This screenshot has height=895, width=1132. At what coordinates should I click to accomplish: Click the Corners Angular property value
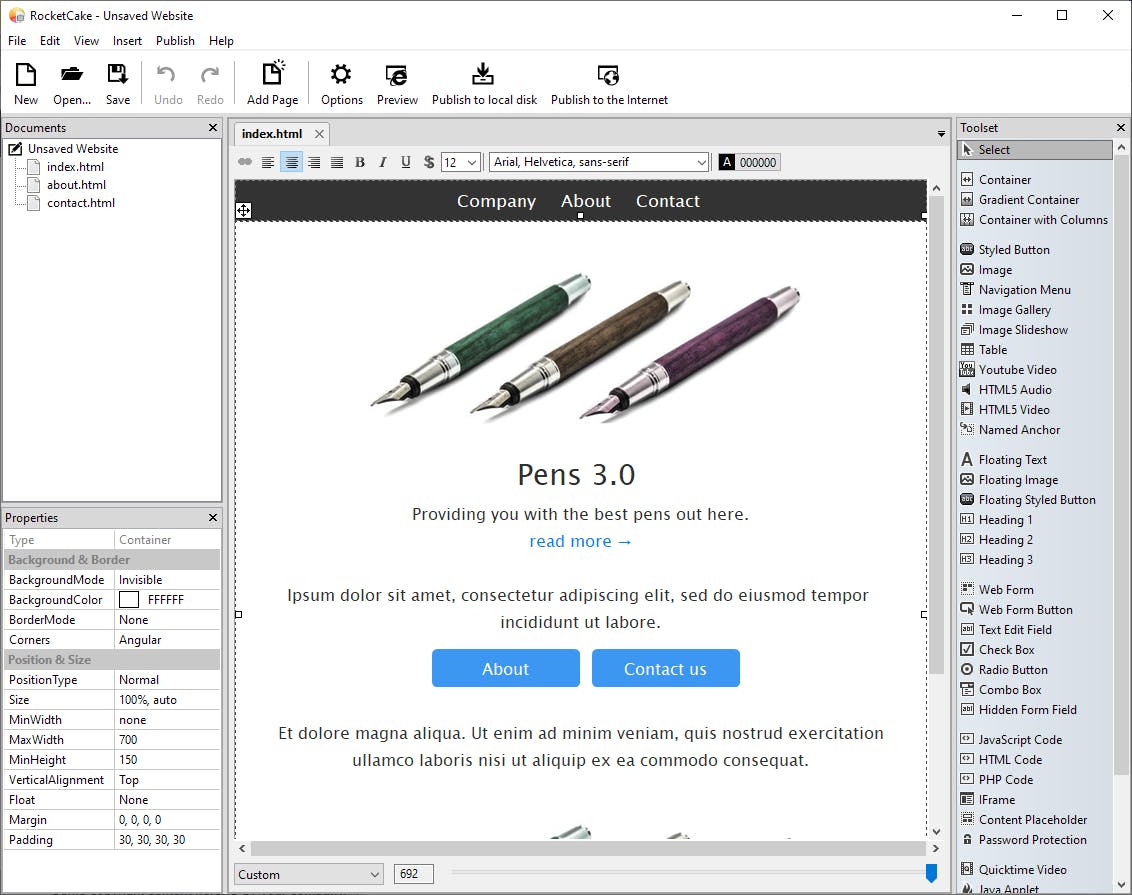[167, 640]
